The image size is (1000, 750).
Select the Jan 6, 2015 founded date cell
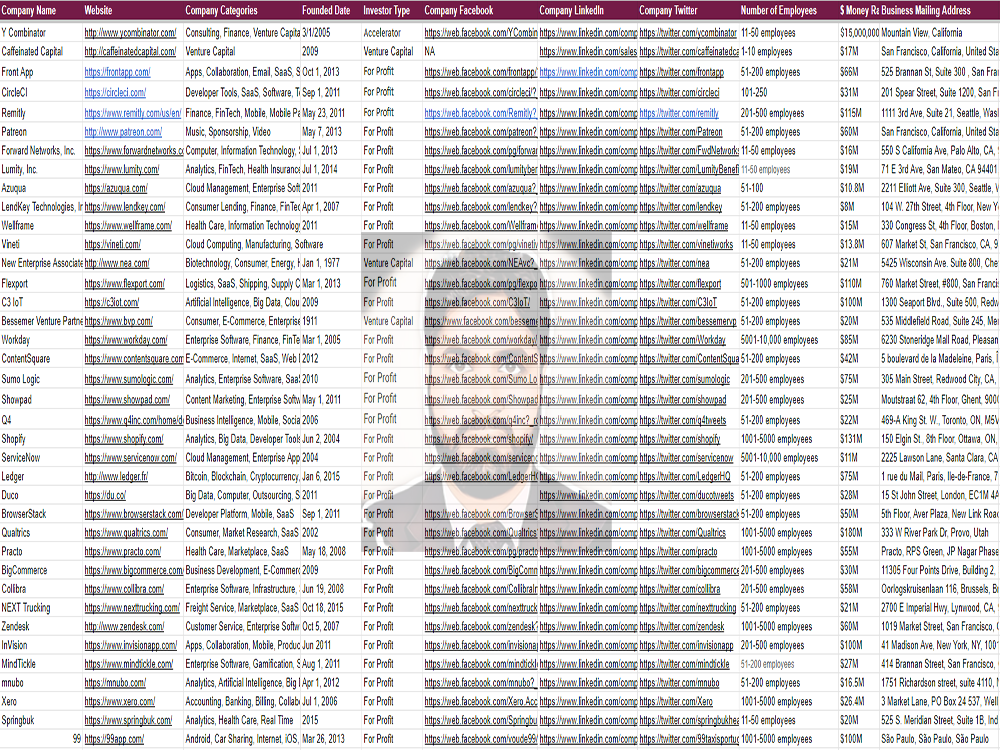[x=321, y=477]
